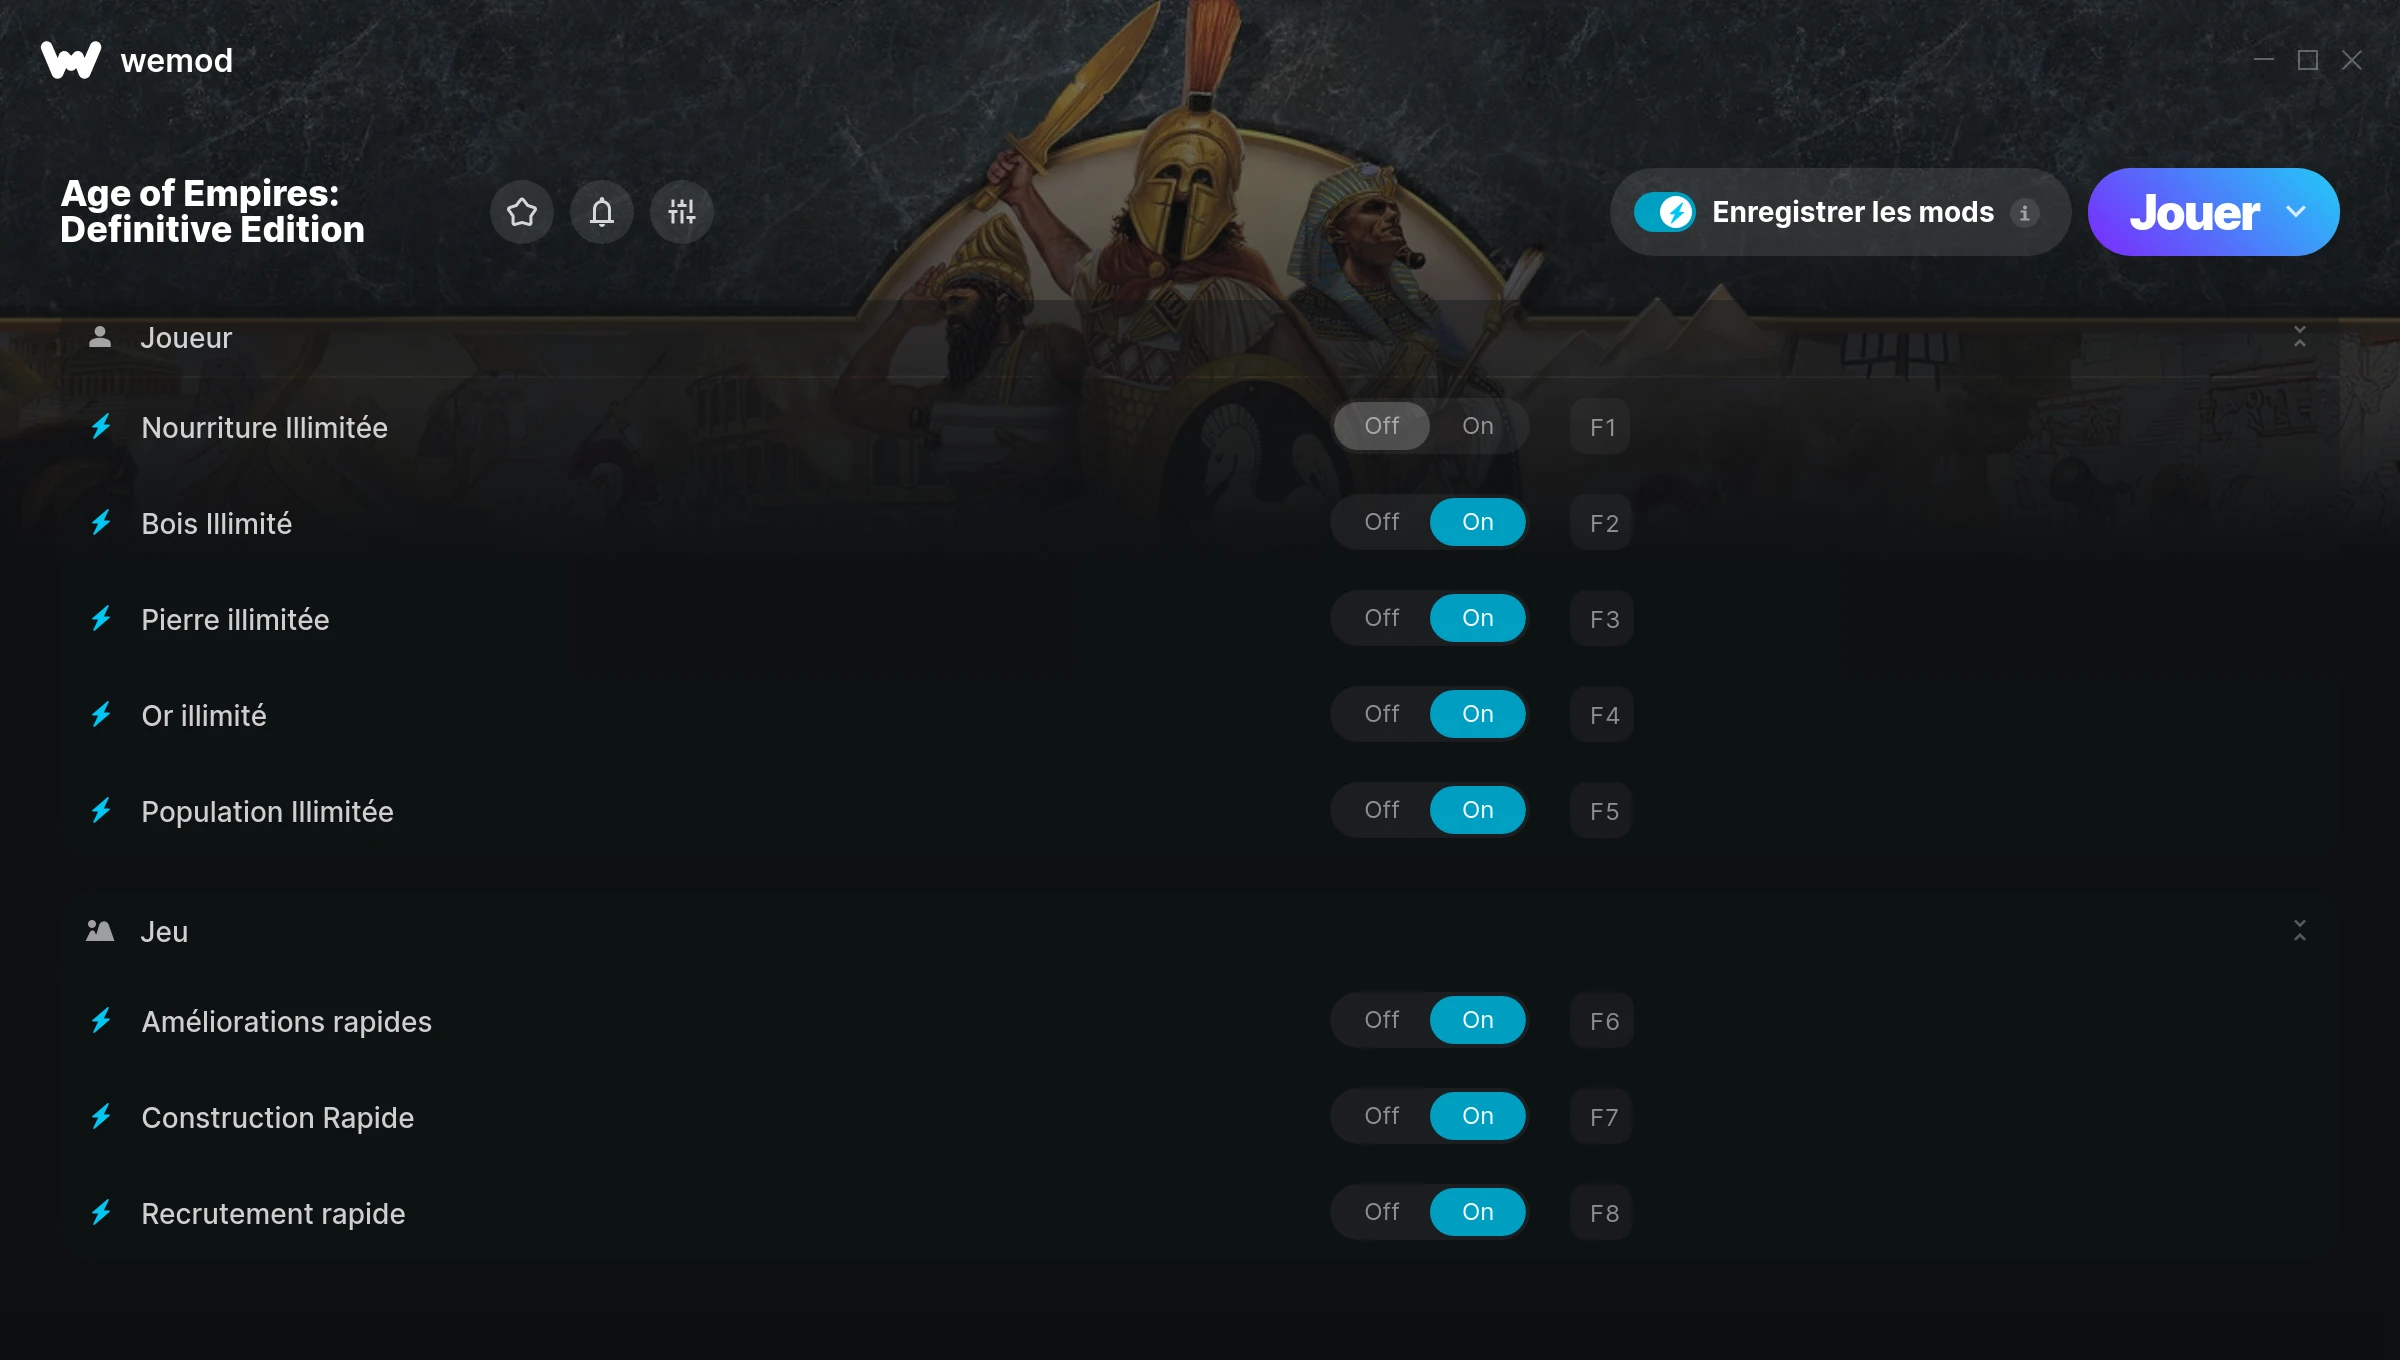Screen dimensions: 2400x1360
Task: Open the sliders settings icon
Action: (681, 212)
